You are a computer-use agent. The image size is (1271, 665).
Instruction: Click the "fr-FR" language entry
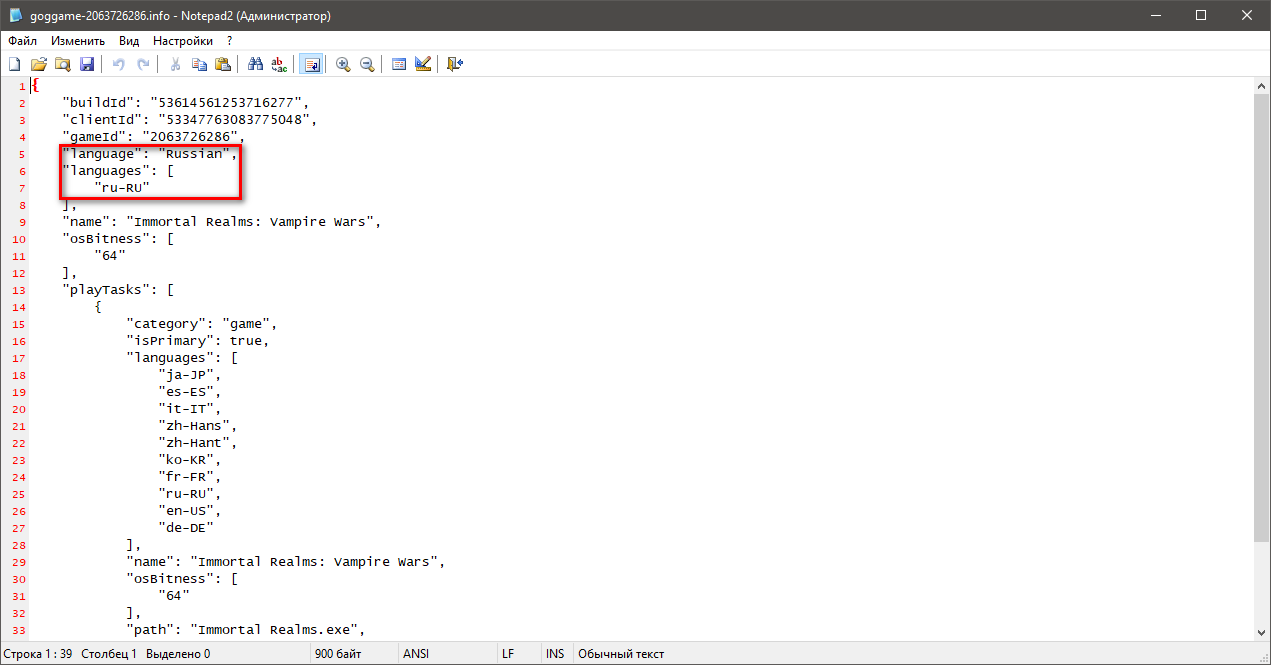point(187,476)
